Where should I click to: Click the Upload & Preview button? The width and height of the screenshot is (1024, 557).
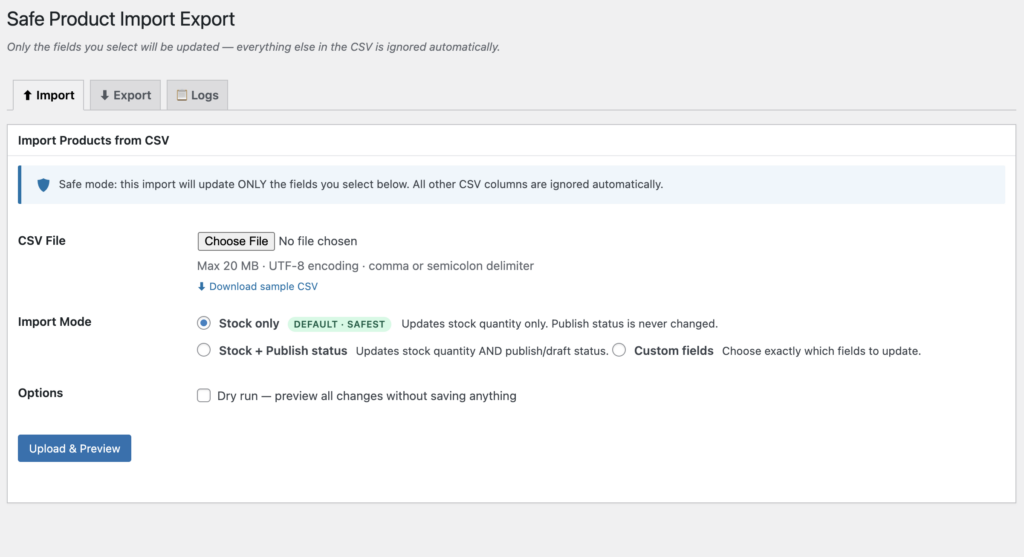click(x=74, y=449)
